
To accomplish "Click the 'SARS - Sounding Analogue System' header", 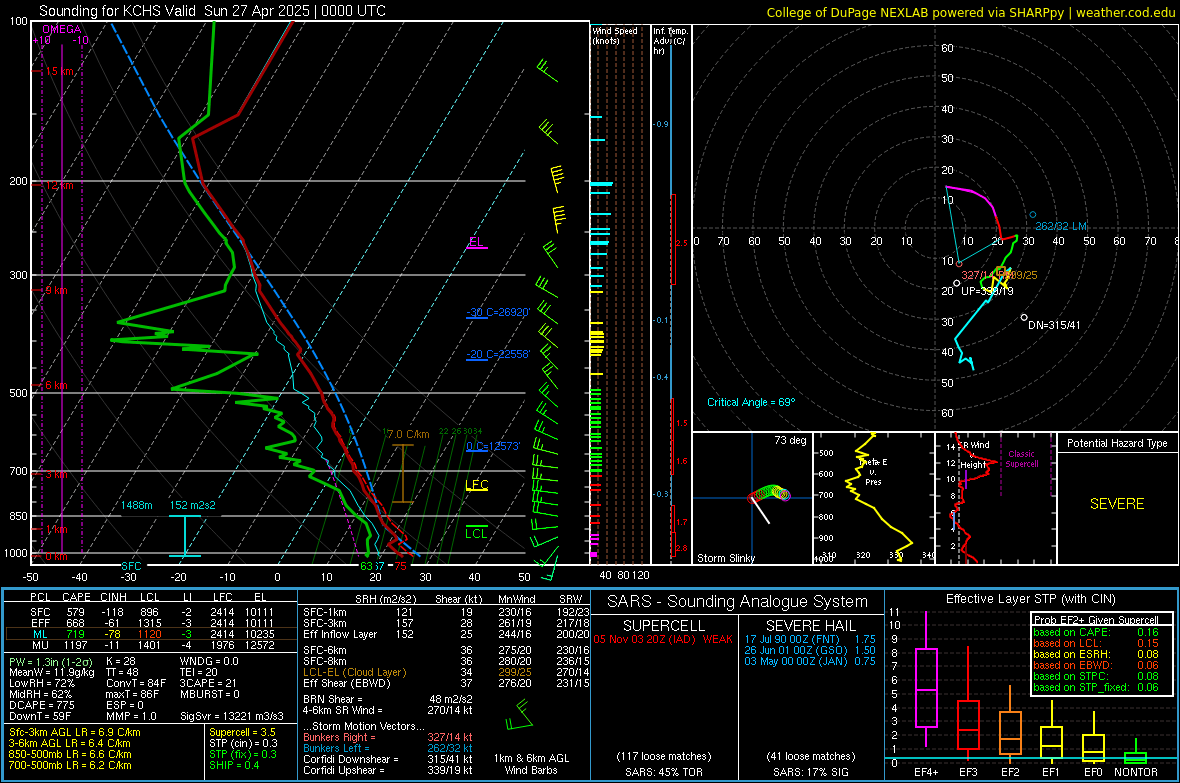I will (738, 602).
